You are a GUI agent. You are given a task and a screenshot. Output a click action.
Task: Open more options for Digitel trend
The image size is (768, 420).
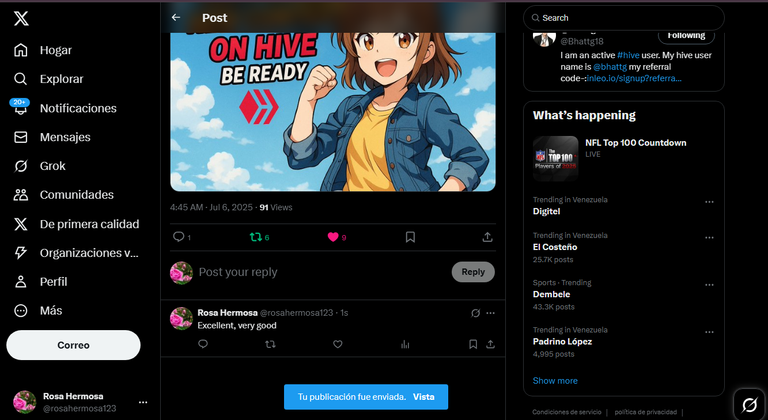click(709, 202)
